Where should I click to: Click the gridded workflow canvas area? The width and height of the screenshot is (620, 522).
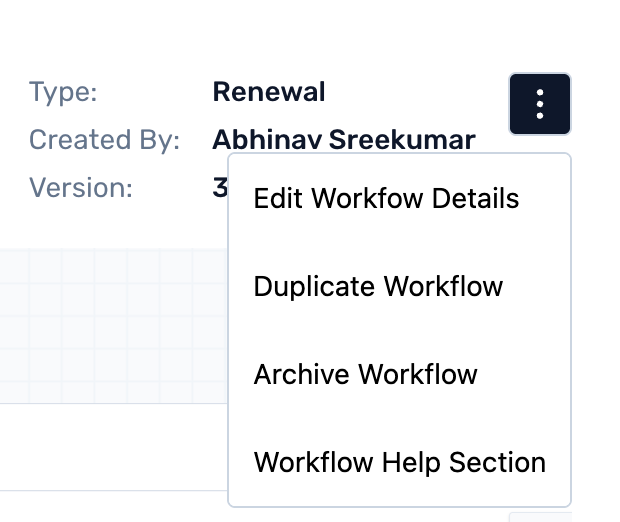(110, 320)
